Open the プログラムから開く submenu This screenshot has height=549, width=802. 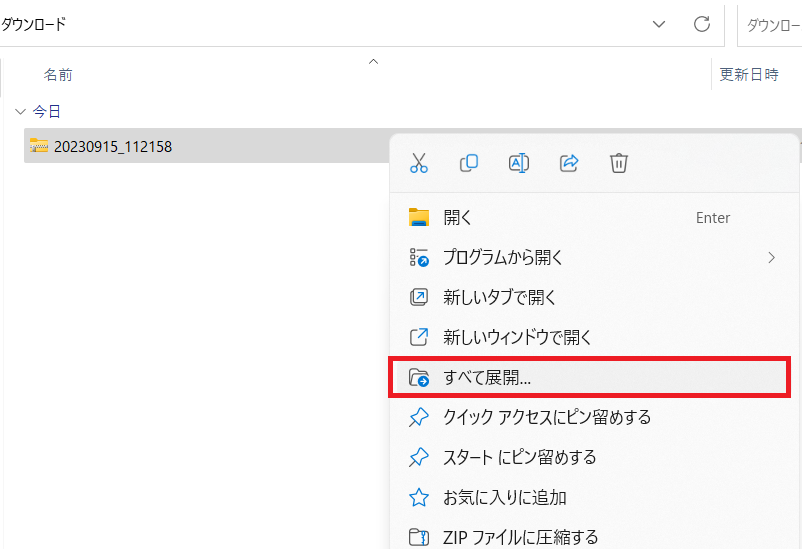(x=593, y=257)
